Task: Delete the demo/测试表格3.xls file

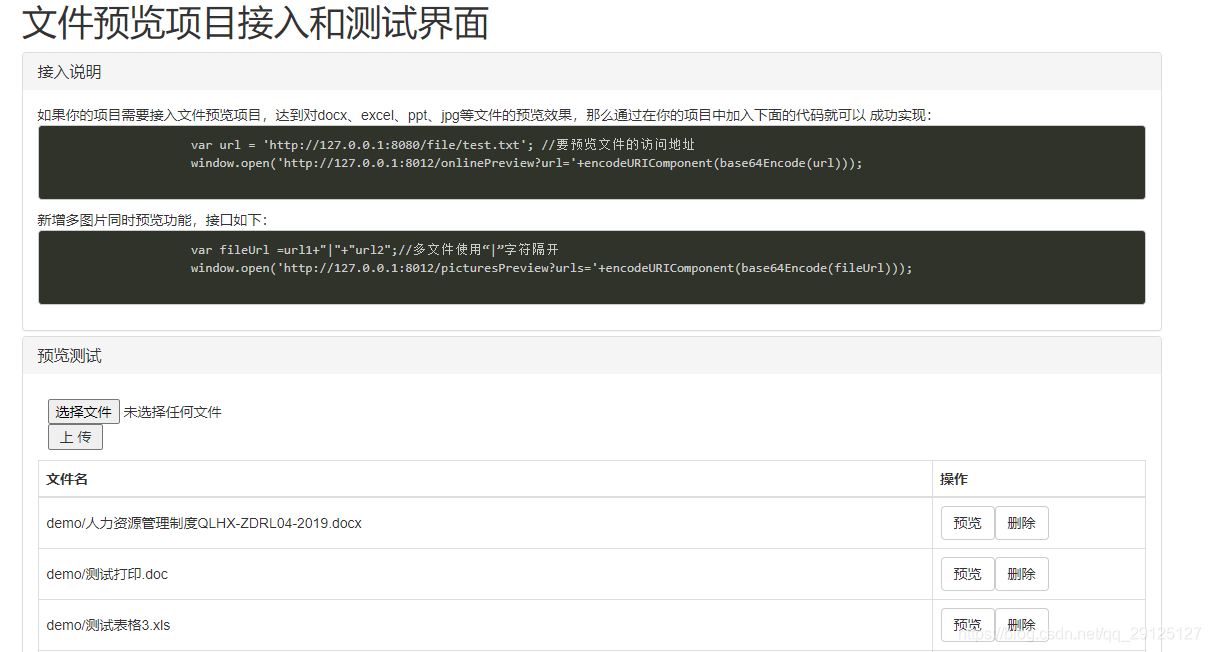Action: click(x=1021, y=625)
